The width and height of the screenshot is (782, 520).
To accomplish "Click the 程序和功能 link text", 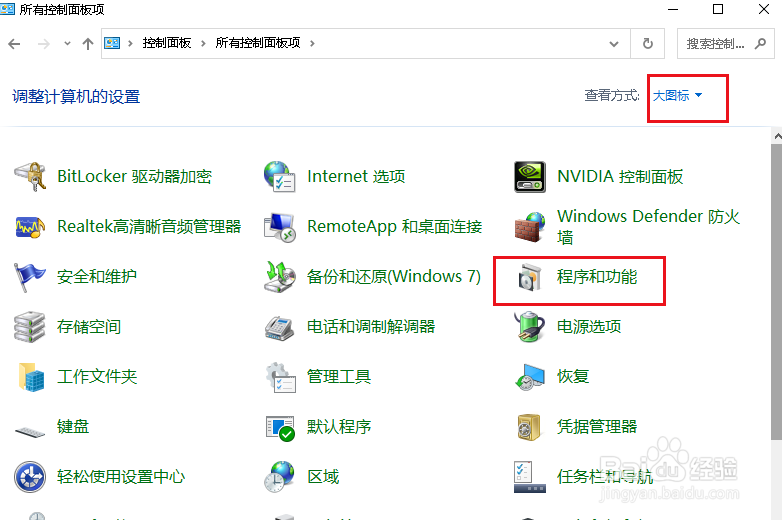I will click(x=597, y=277).
